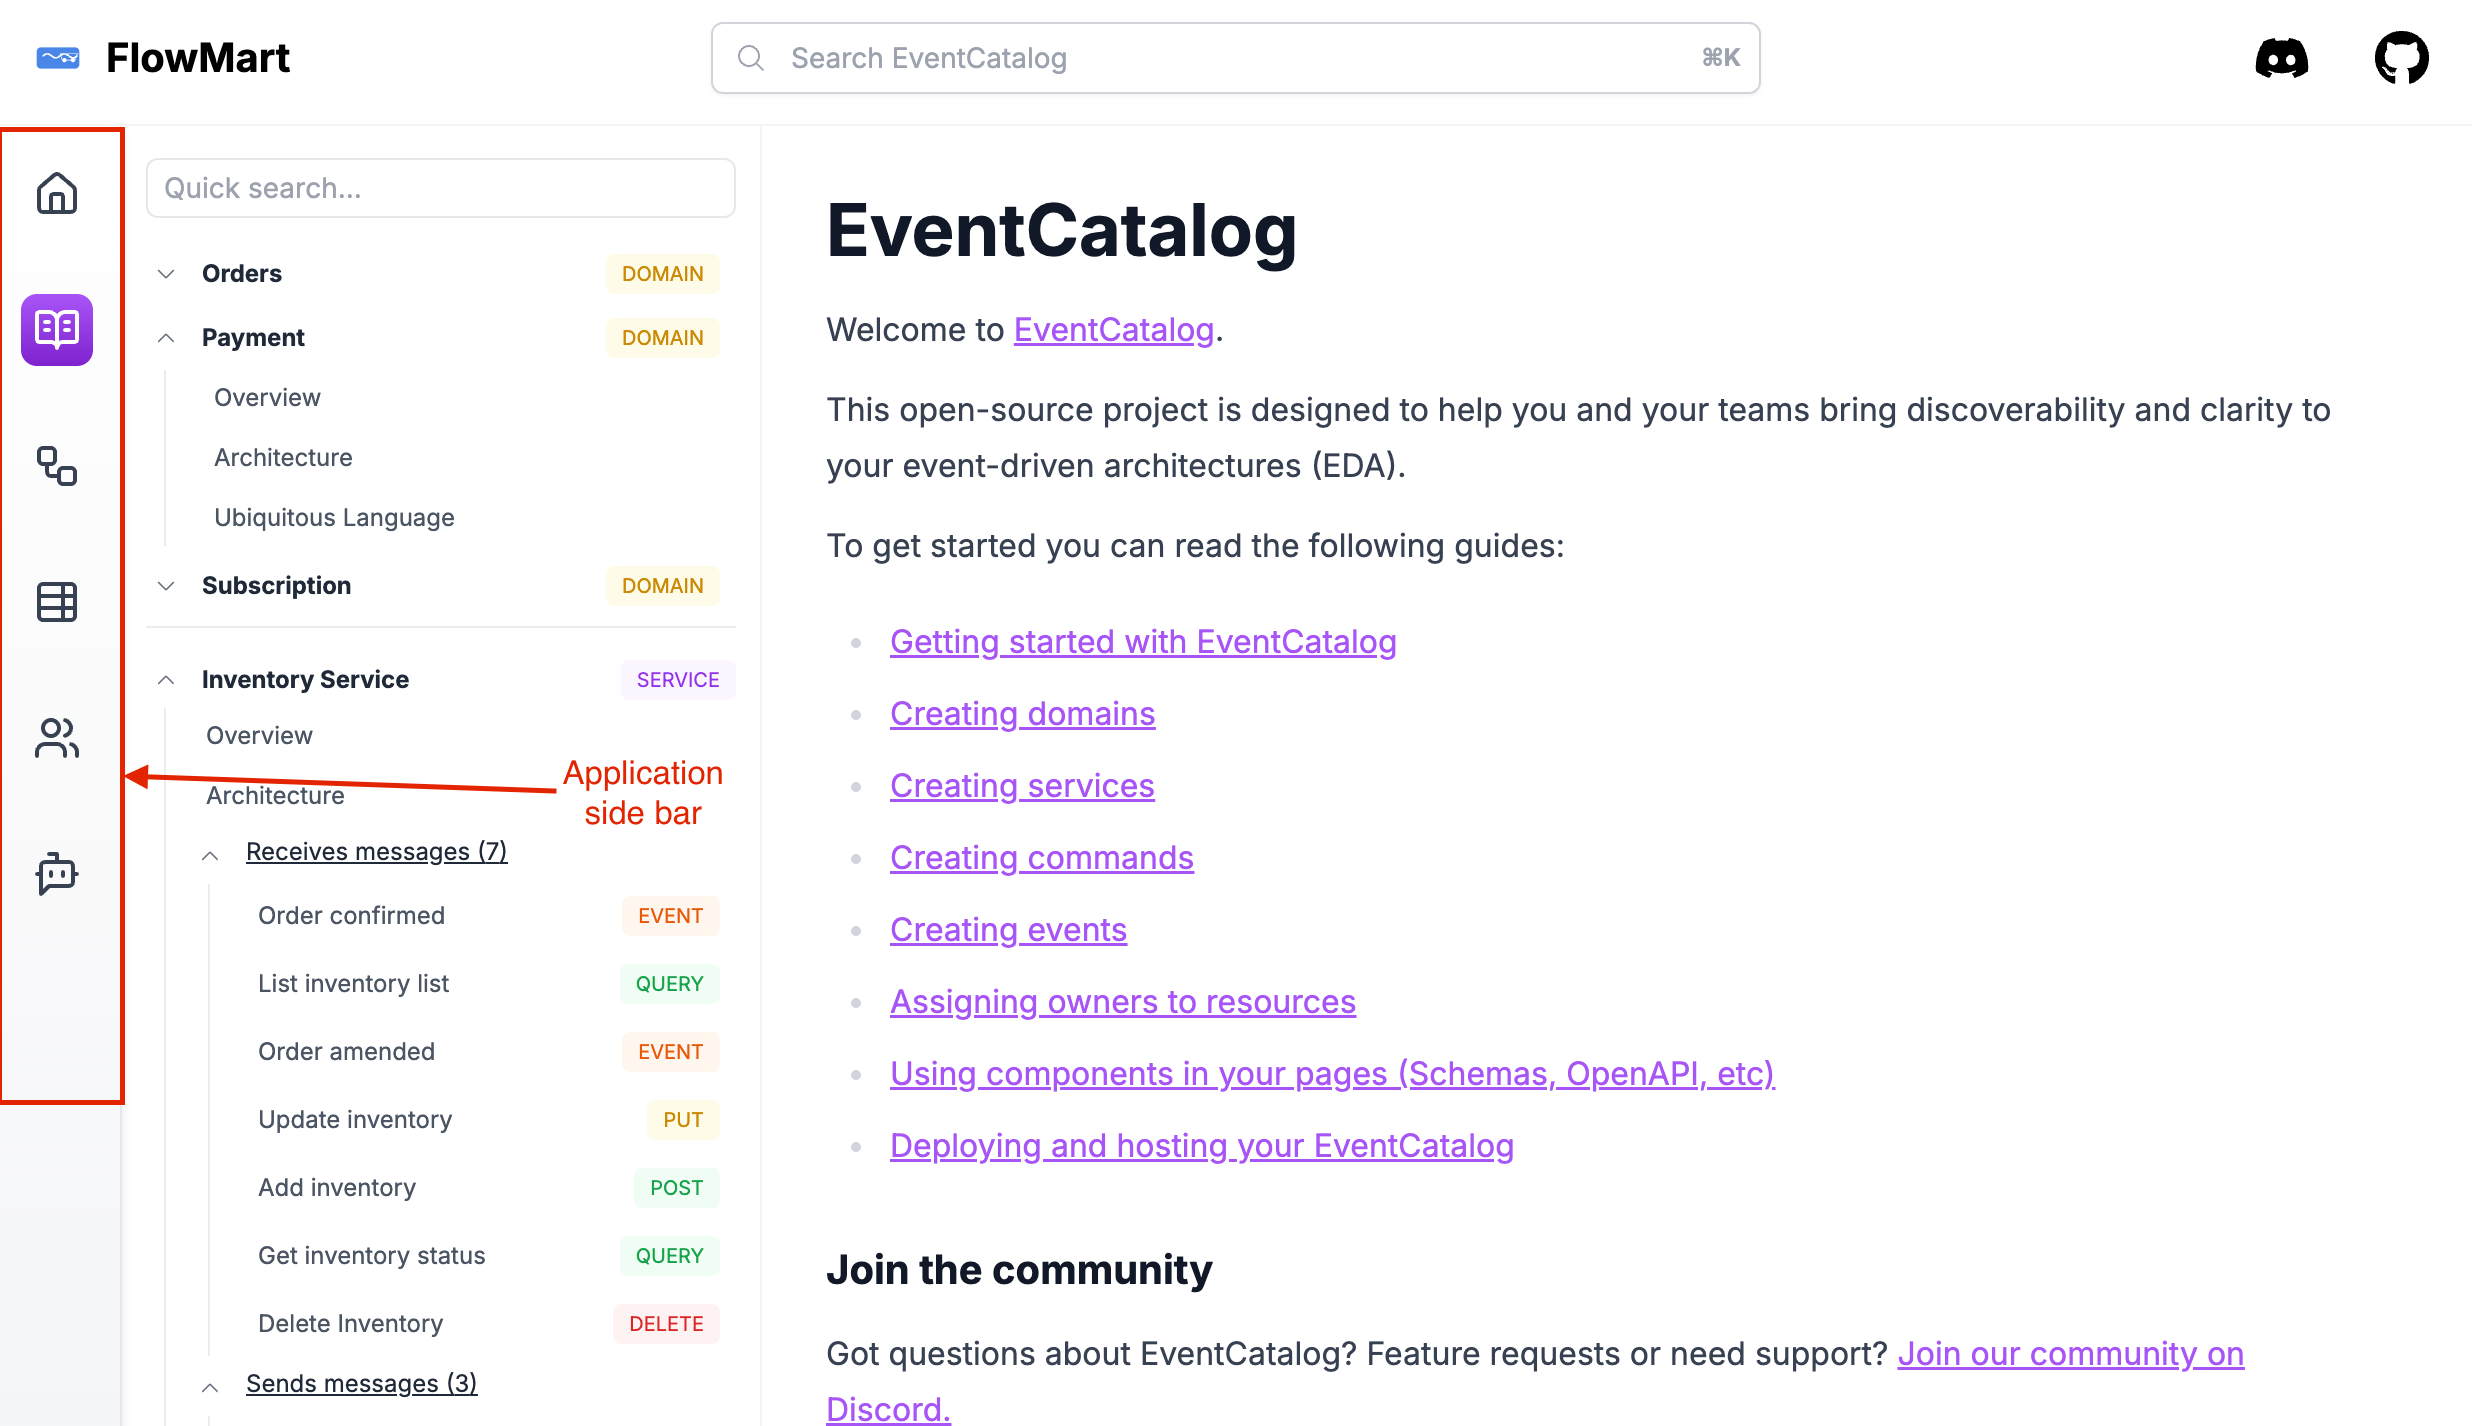Screen dimensions: 2472x1426
Task: Collapse the Payment domain section
Action: click(x=166, y=337)
